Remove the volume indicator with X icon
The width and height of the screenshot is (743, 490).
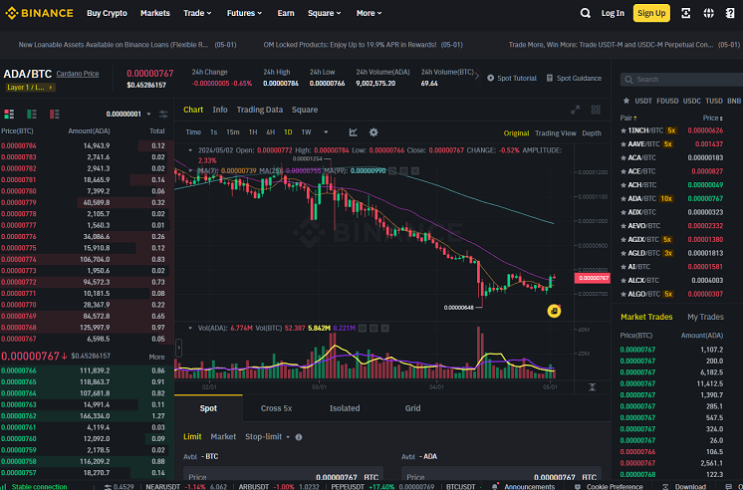click(385, 328)
